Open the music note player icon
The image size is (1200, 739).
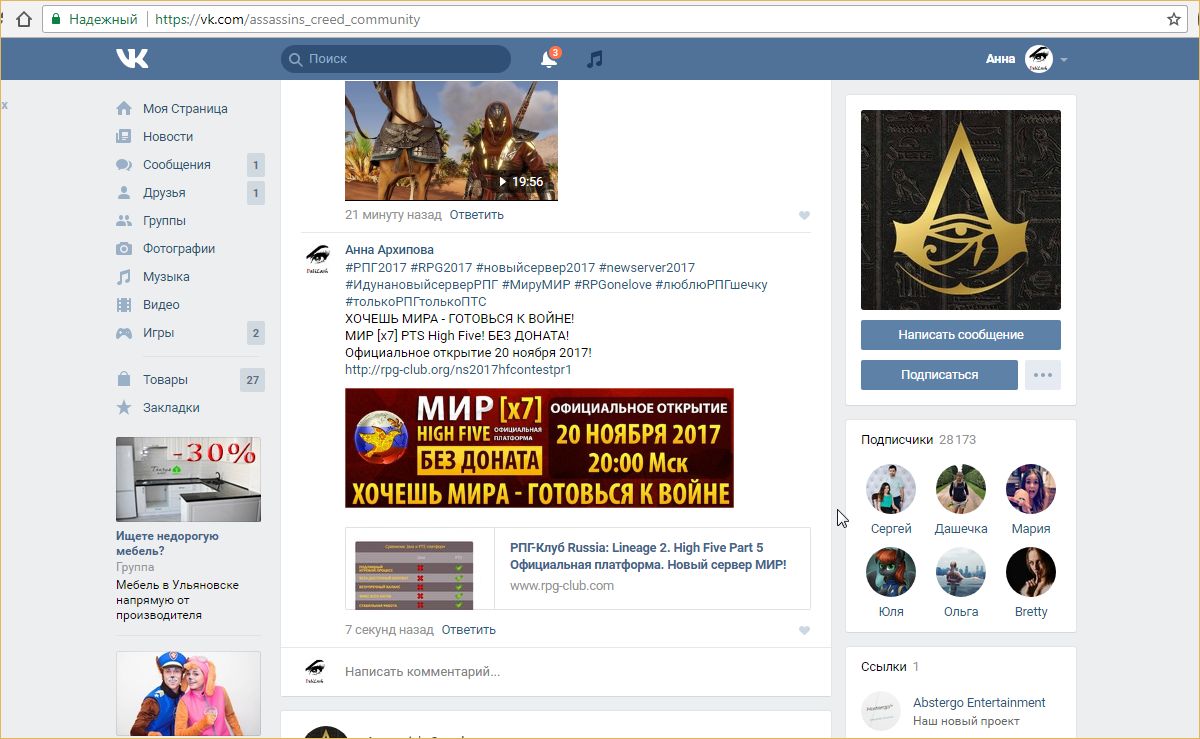pos(595,59)
